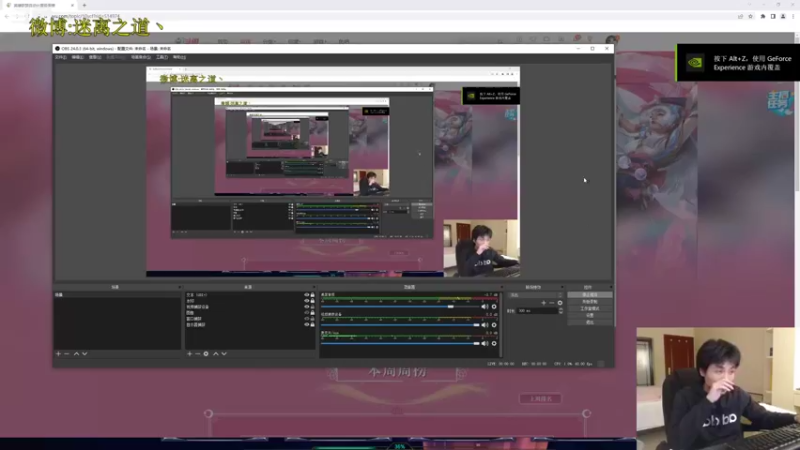Click the highlighted streaming button in Controls panel
Screen dimensions: 800x450
pos(590,295)
